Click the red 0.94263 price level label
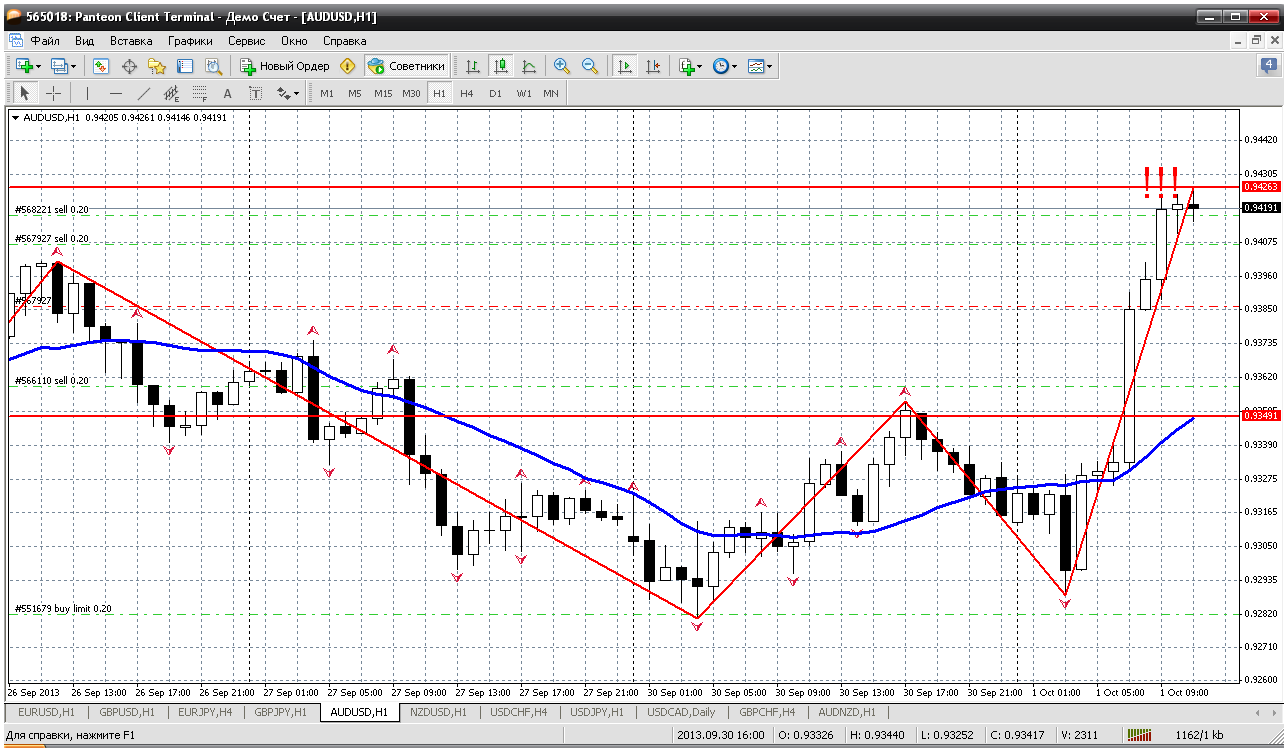The height and width of the screenshot is (748, 1288). click(1260, 187)
